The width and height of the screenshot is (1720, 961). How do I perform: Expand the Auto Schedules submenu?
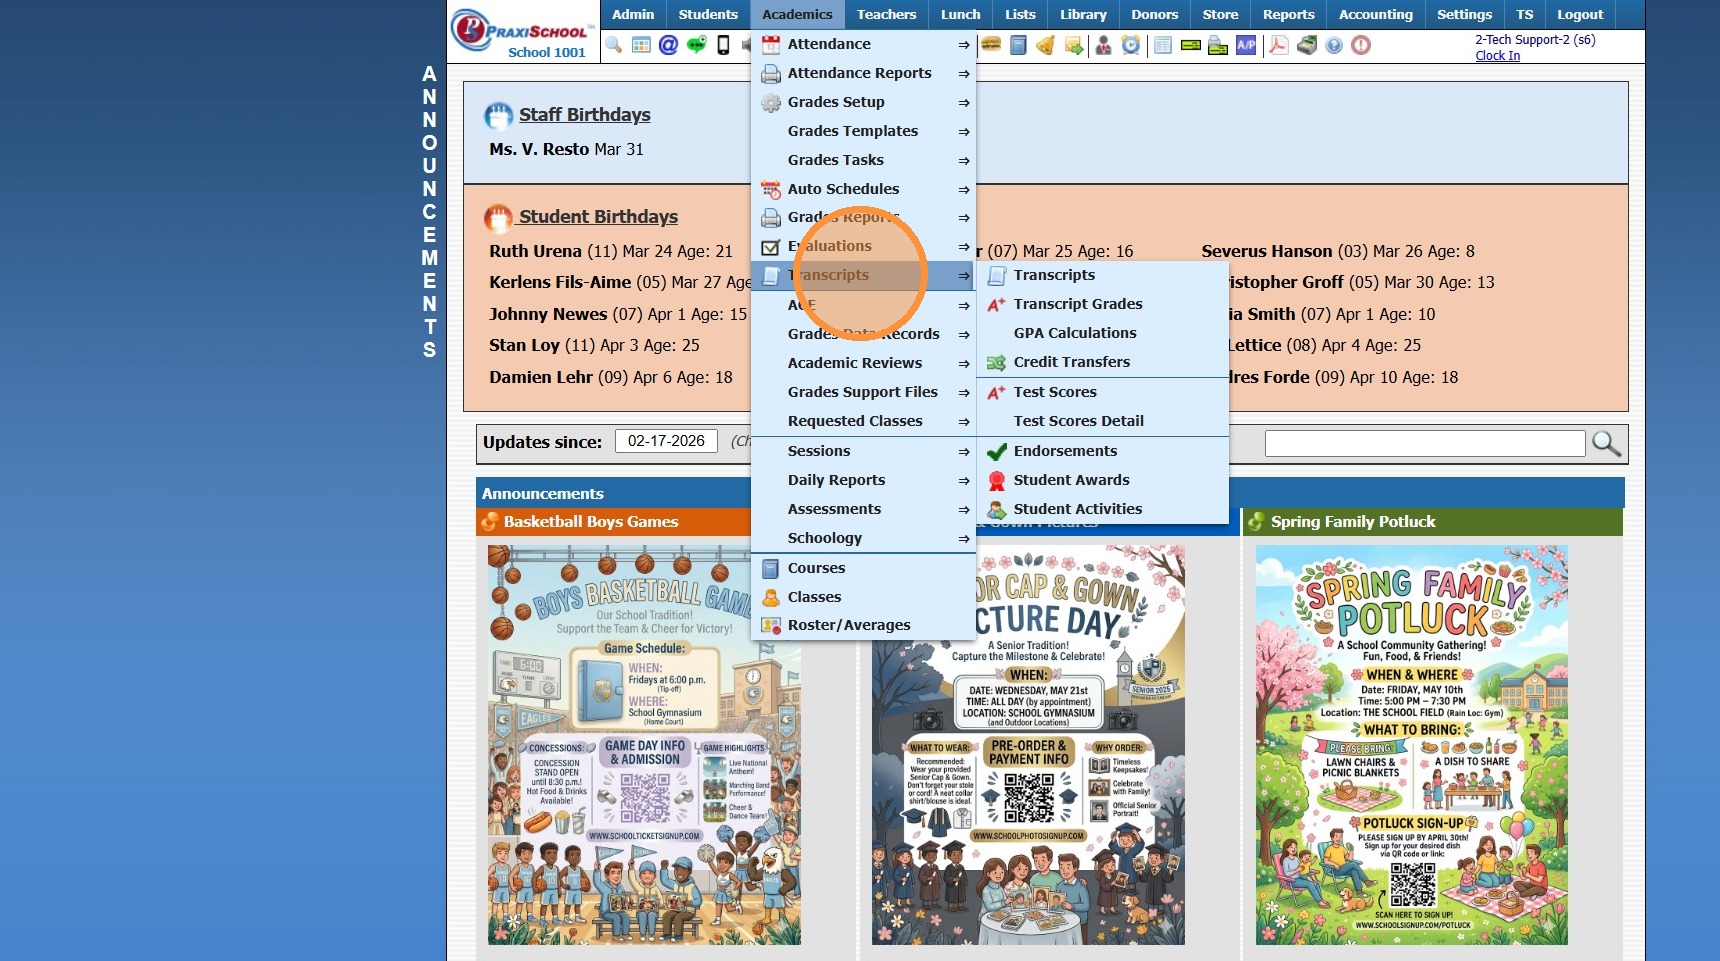click(x=864, y=189)
